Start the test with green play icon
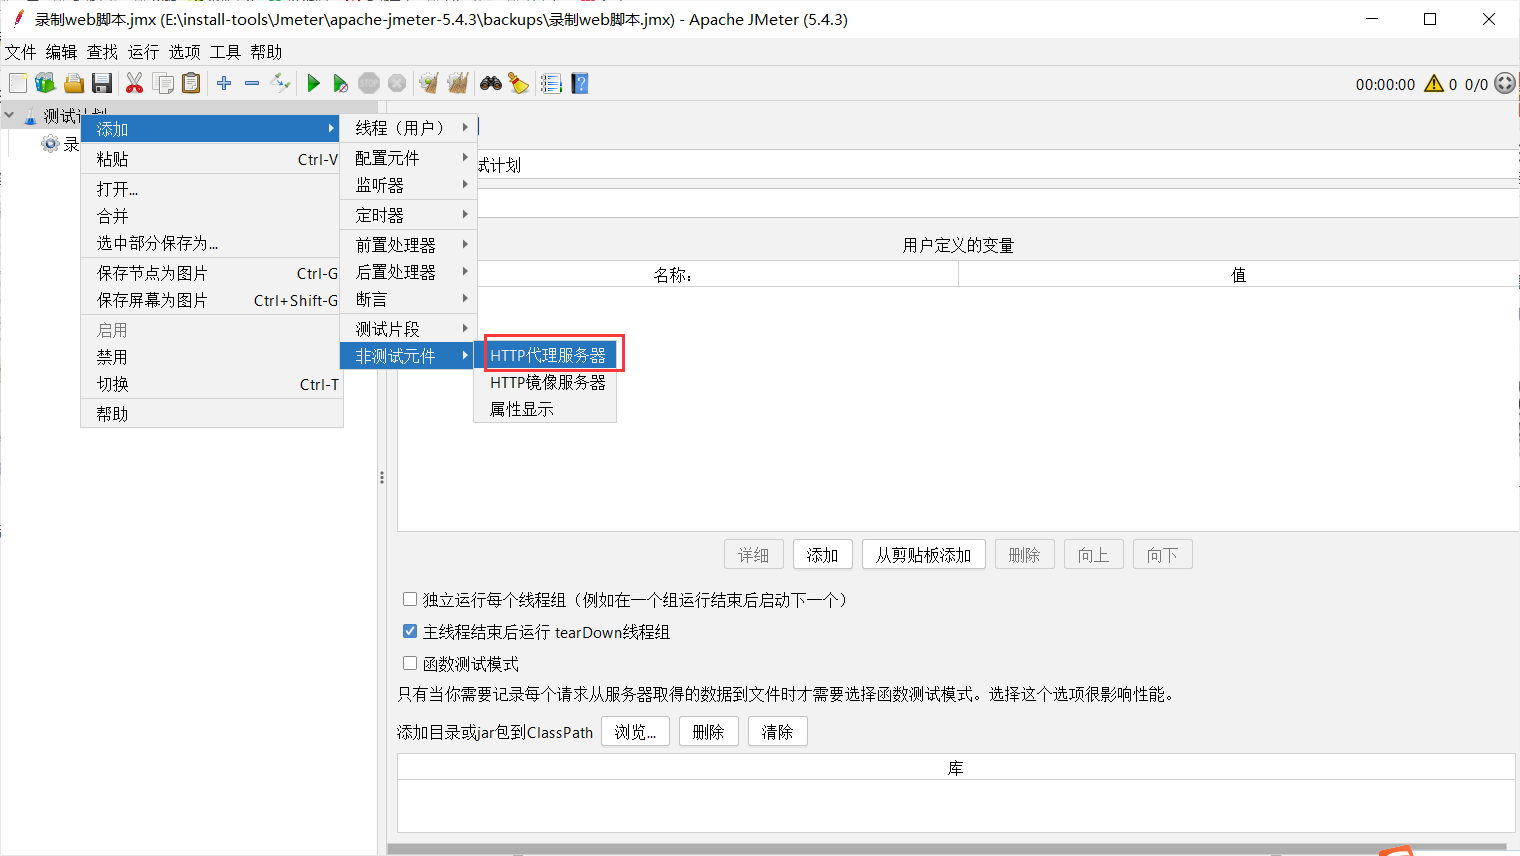The height and width of the screenshot is (856, 1520). (x=313, y=84)
